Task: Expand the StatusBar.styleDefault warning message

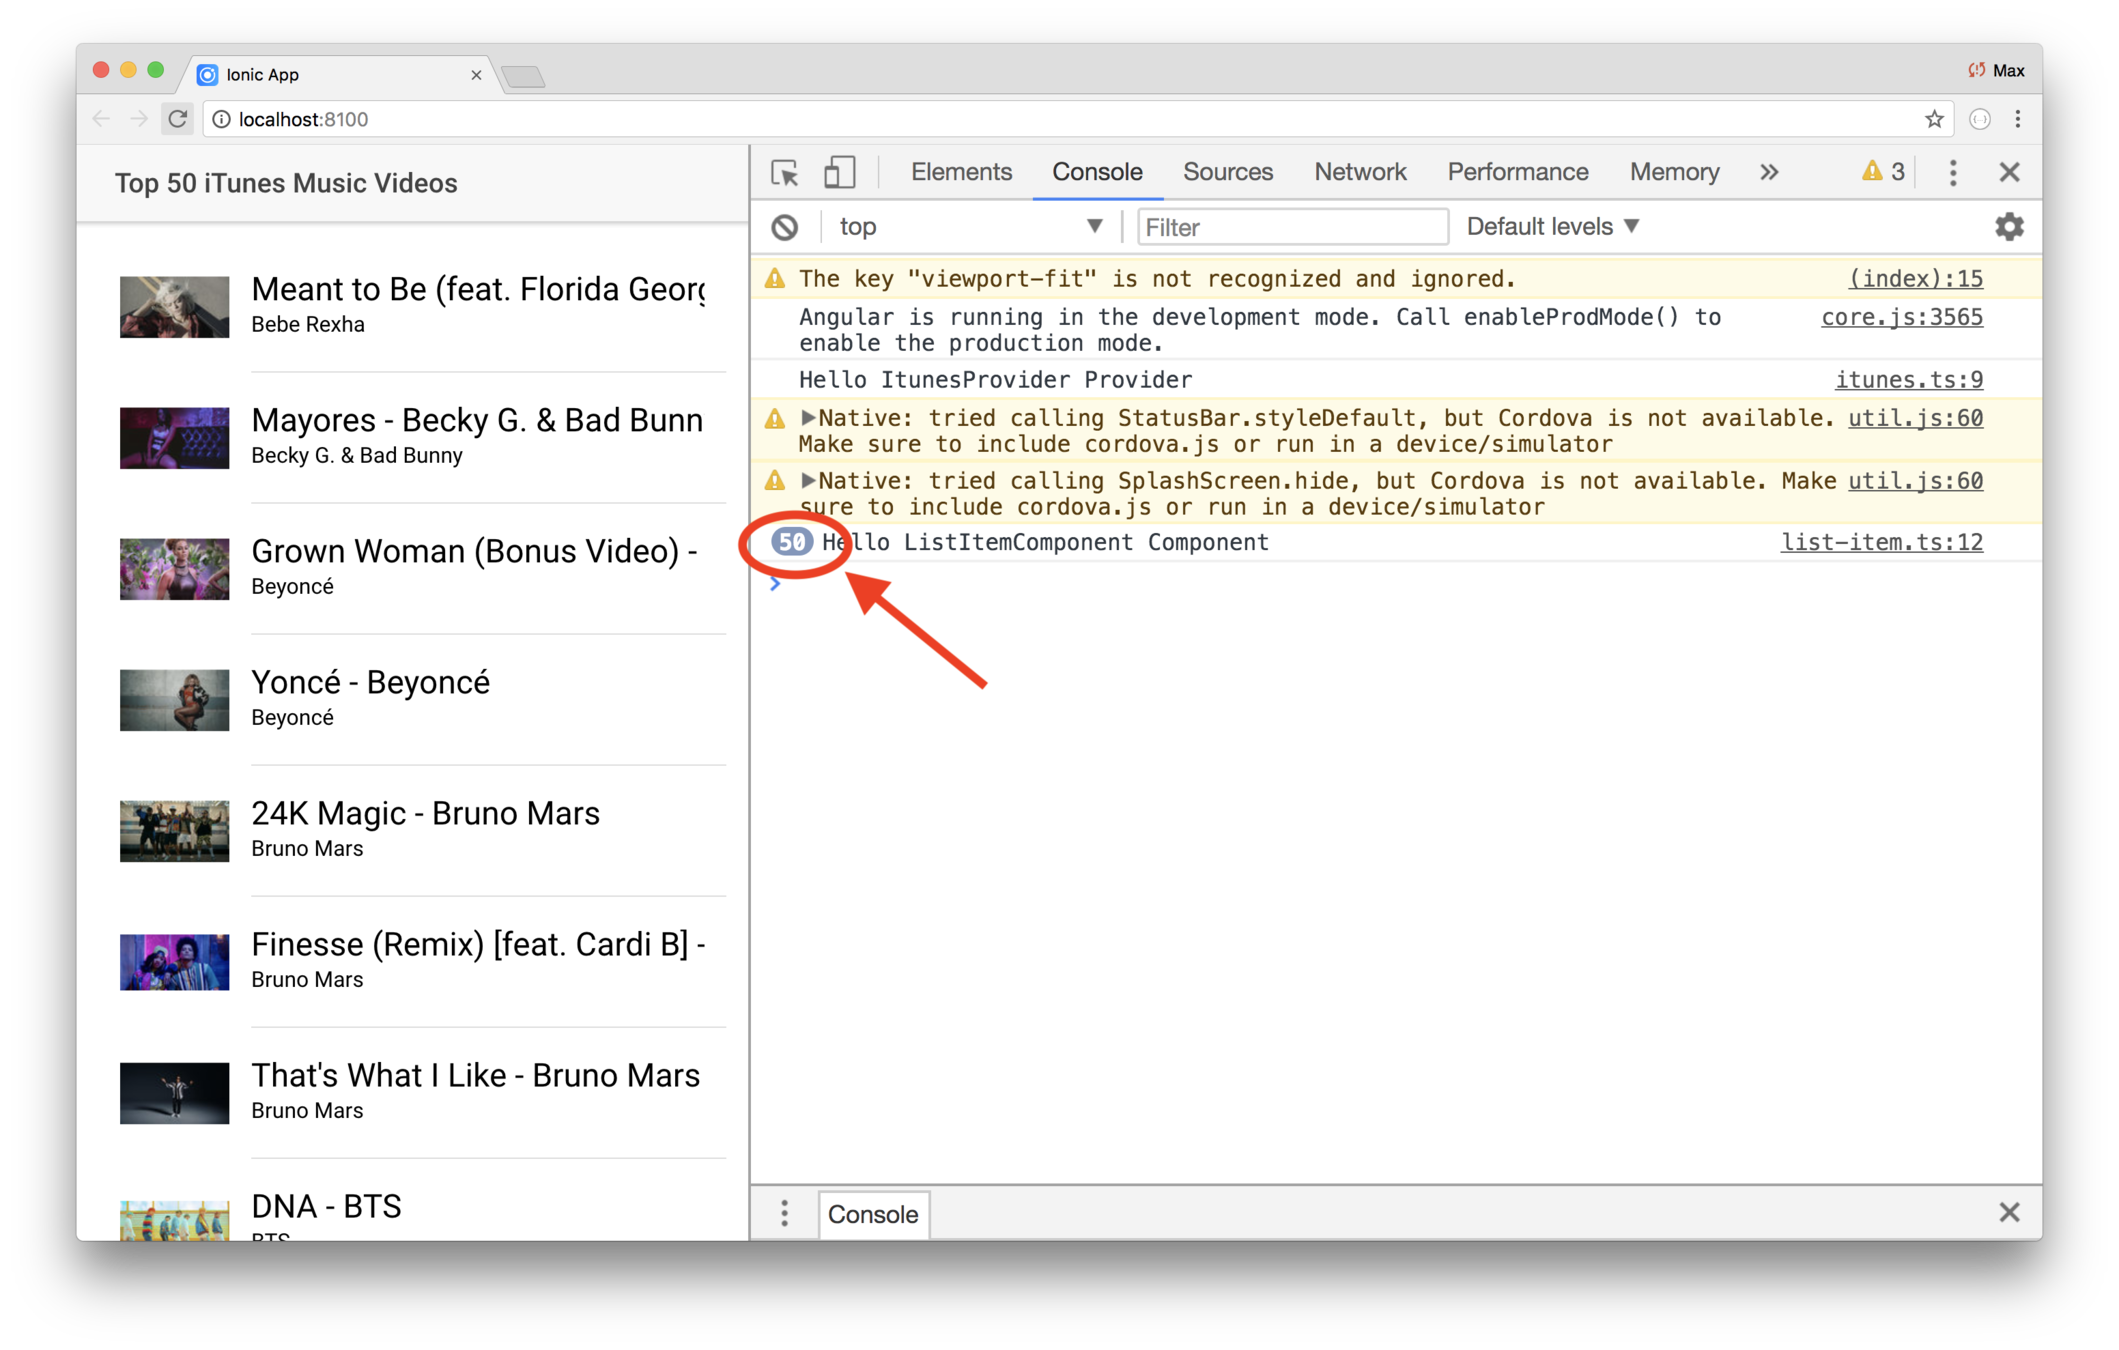Action: tap(808, 418)
